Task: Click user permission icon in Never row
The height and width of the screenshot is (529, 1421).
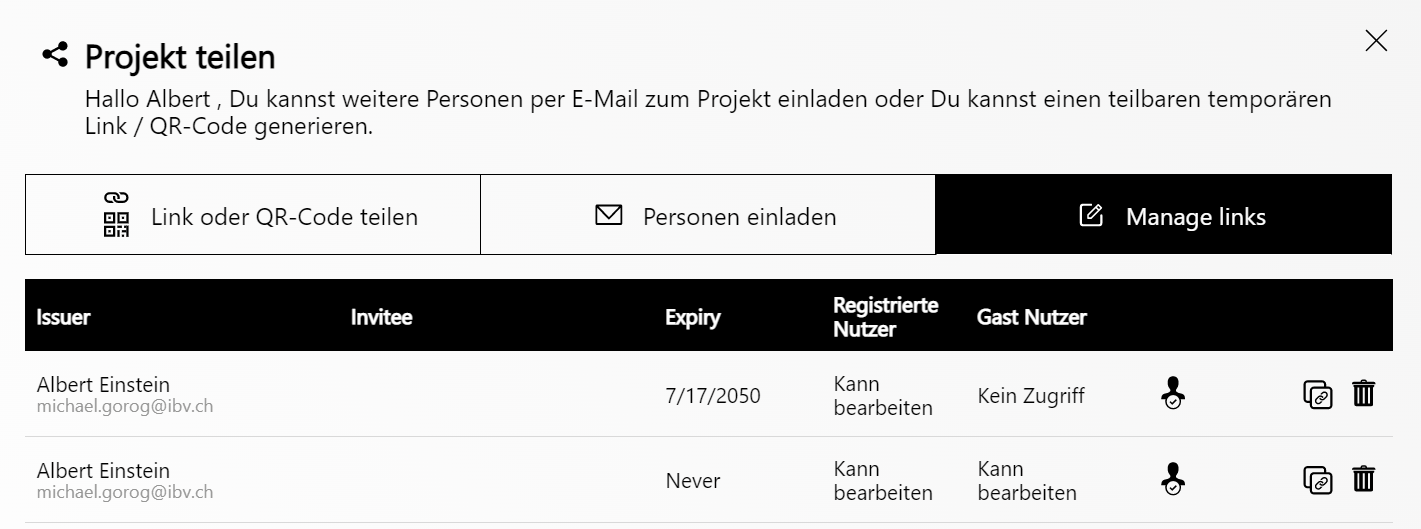Action: (1173, 480)
